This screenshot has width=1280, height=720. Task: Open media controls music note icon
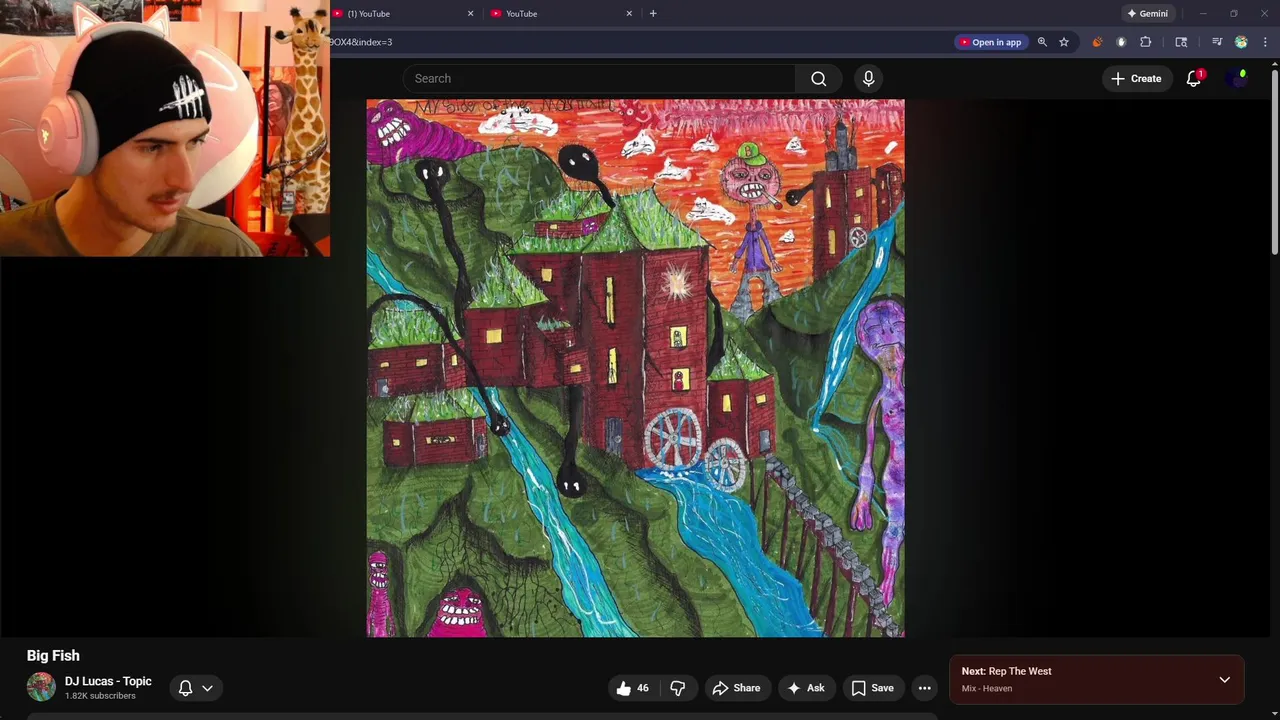(1217, 42)
